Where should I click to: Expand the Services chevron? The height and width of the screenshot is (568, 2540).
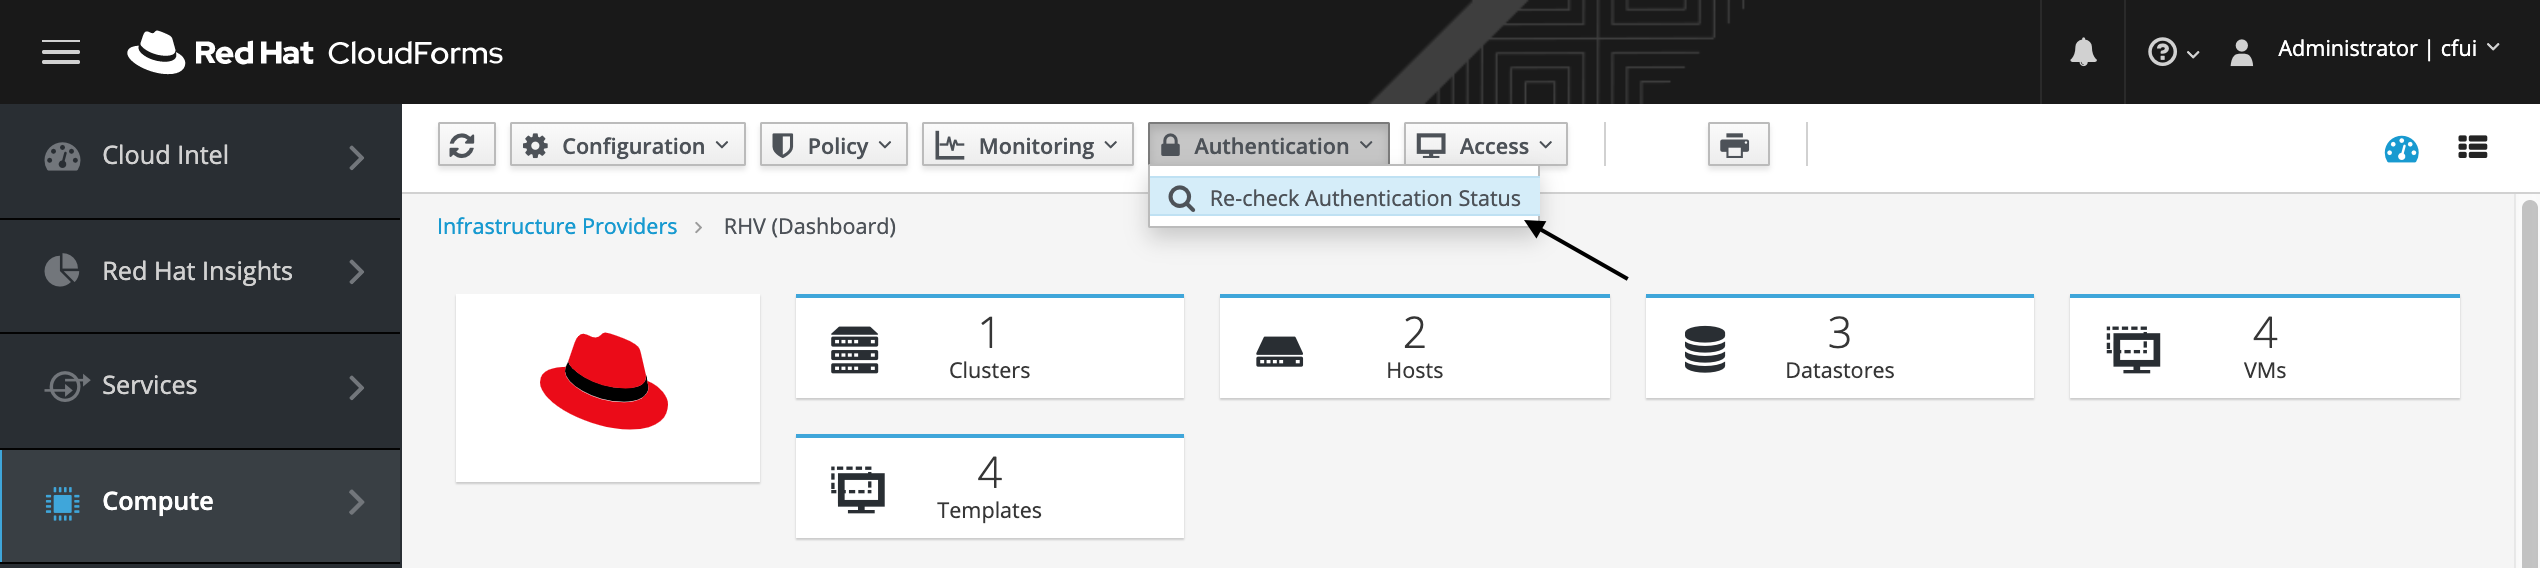pyautogui.click(x=356, y=387)
